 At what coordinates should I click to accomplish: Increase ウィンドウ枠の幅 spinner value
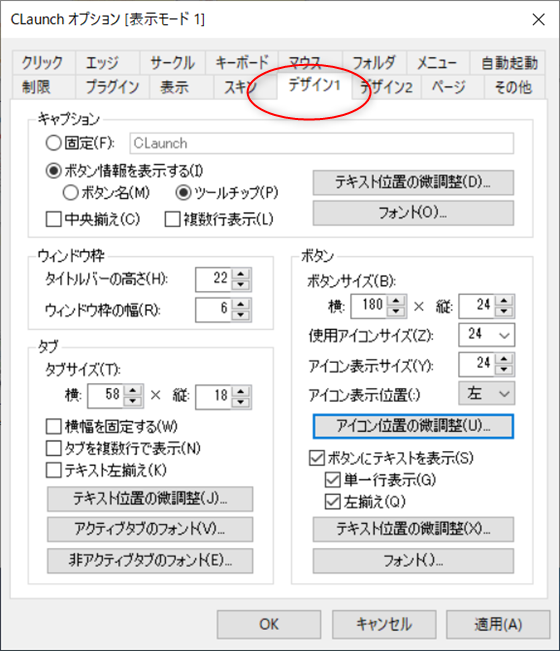pyautogui.click(x=241, y=304)
